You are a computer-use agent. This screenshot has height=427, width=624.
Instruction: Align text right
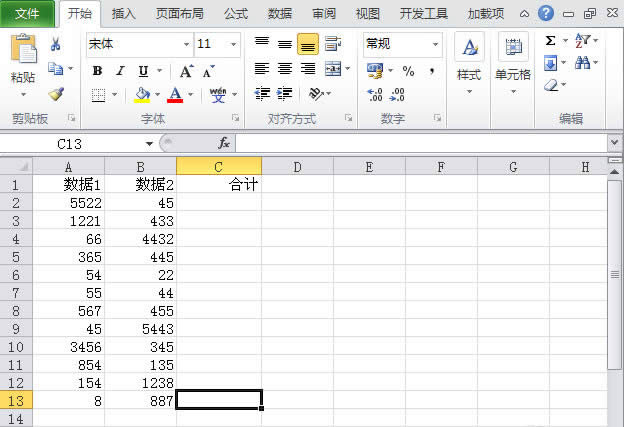pyautogui.click(x=308, y=68)
